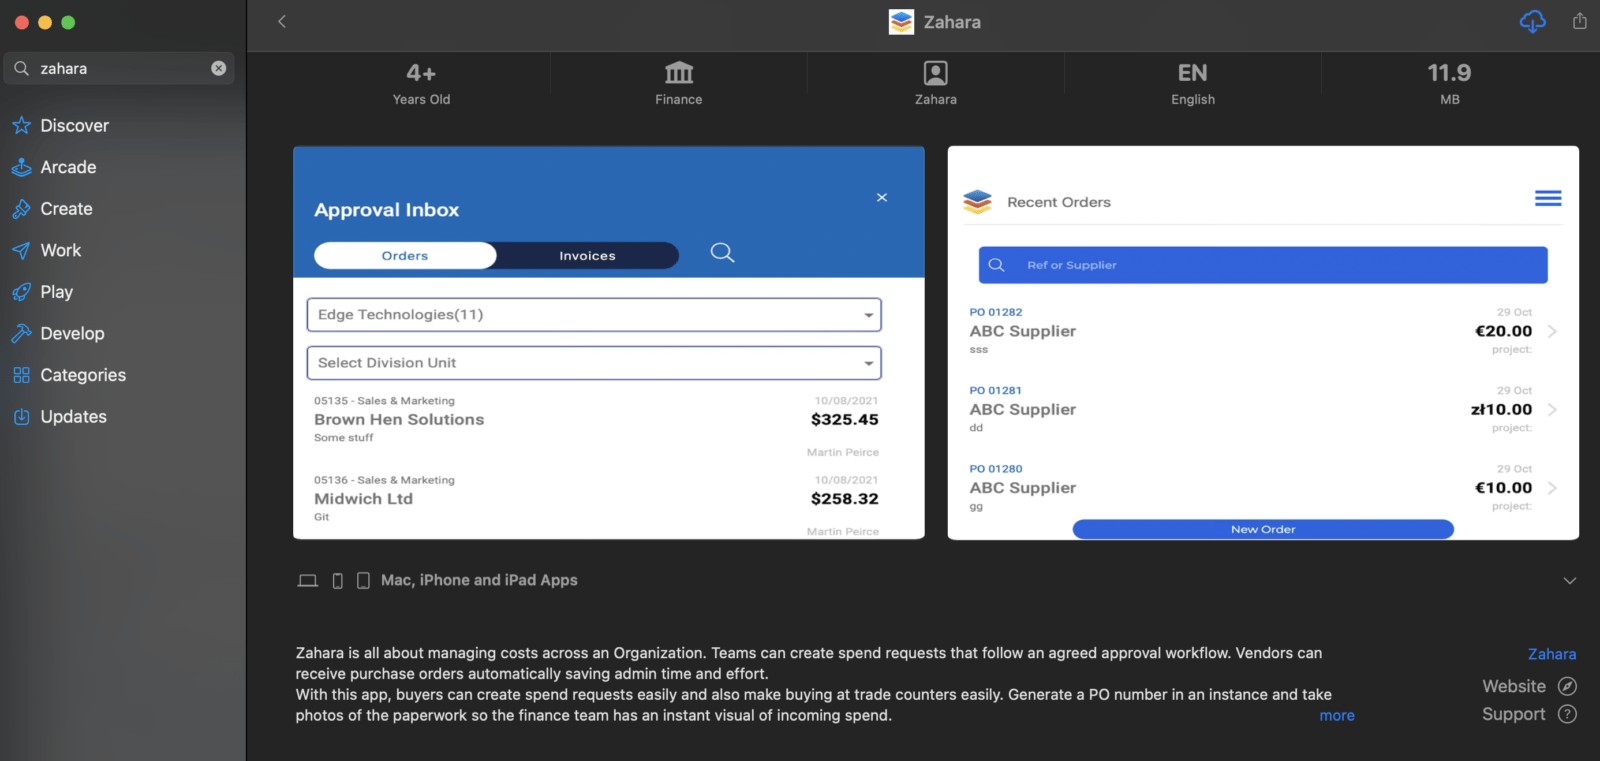Expand description with the more link
This screenshot has width=1600, height=761.
tap(1337, 715)
